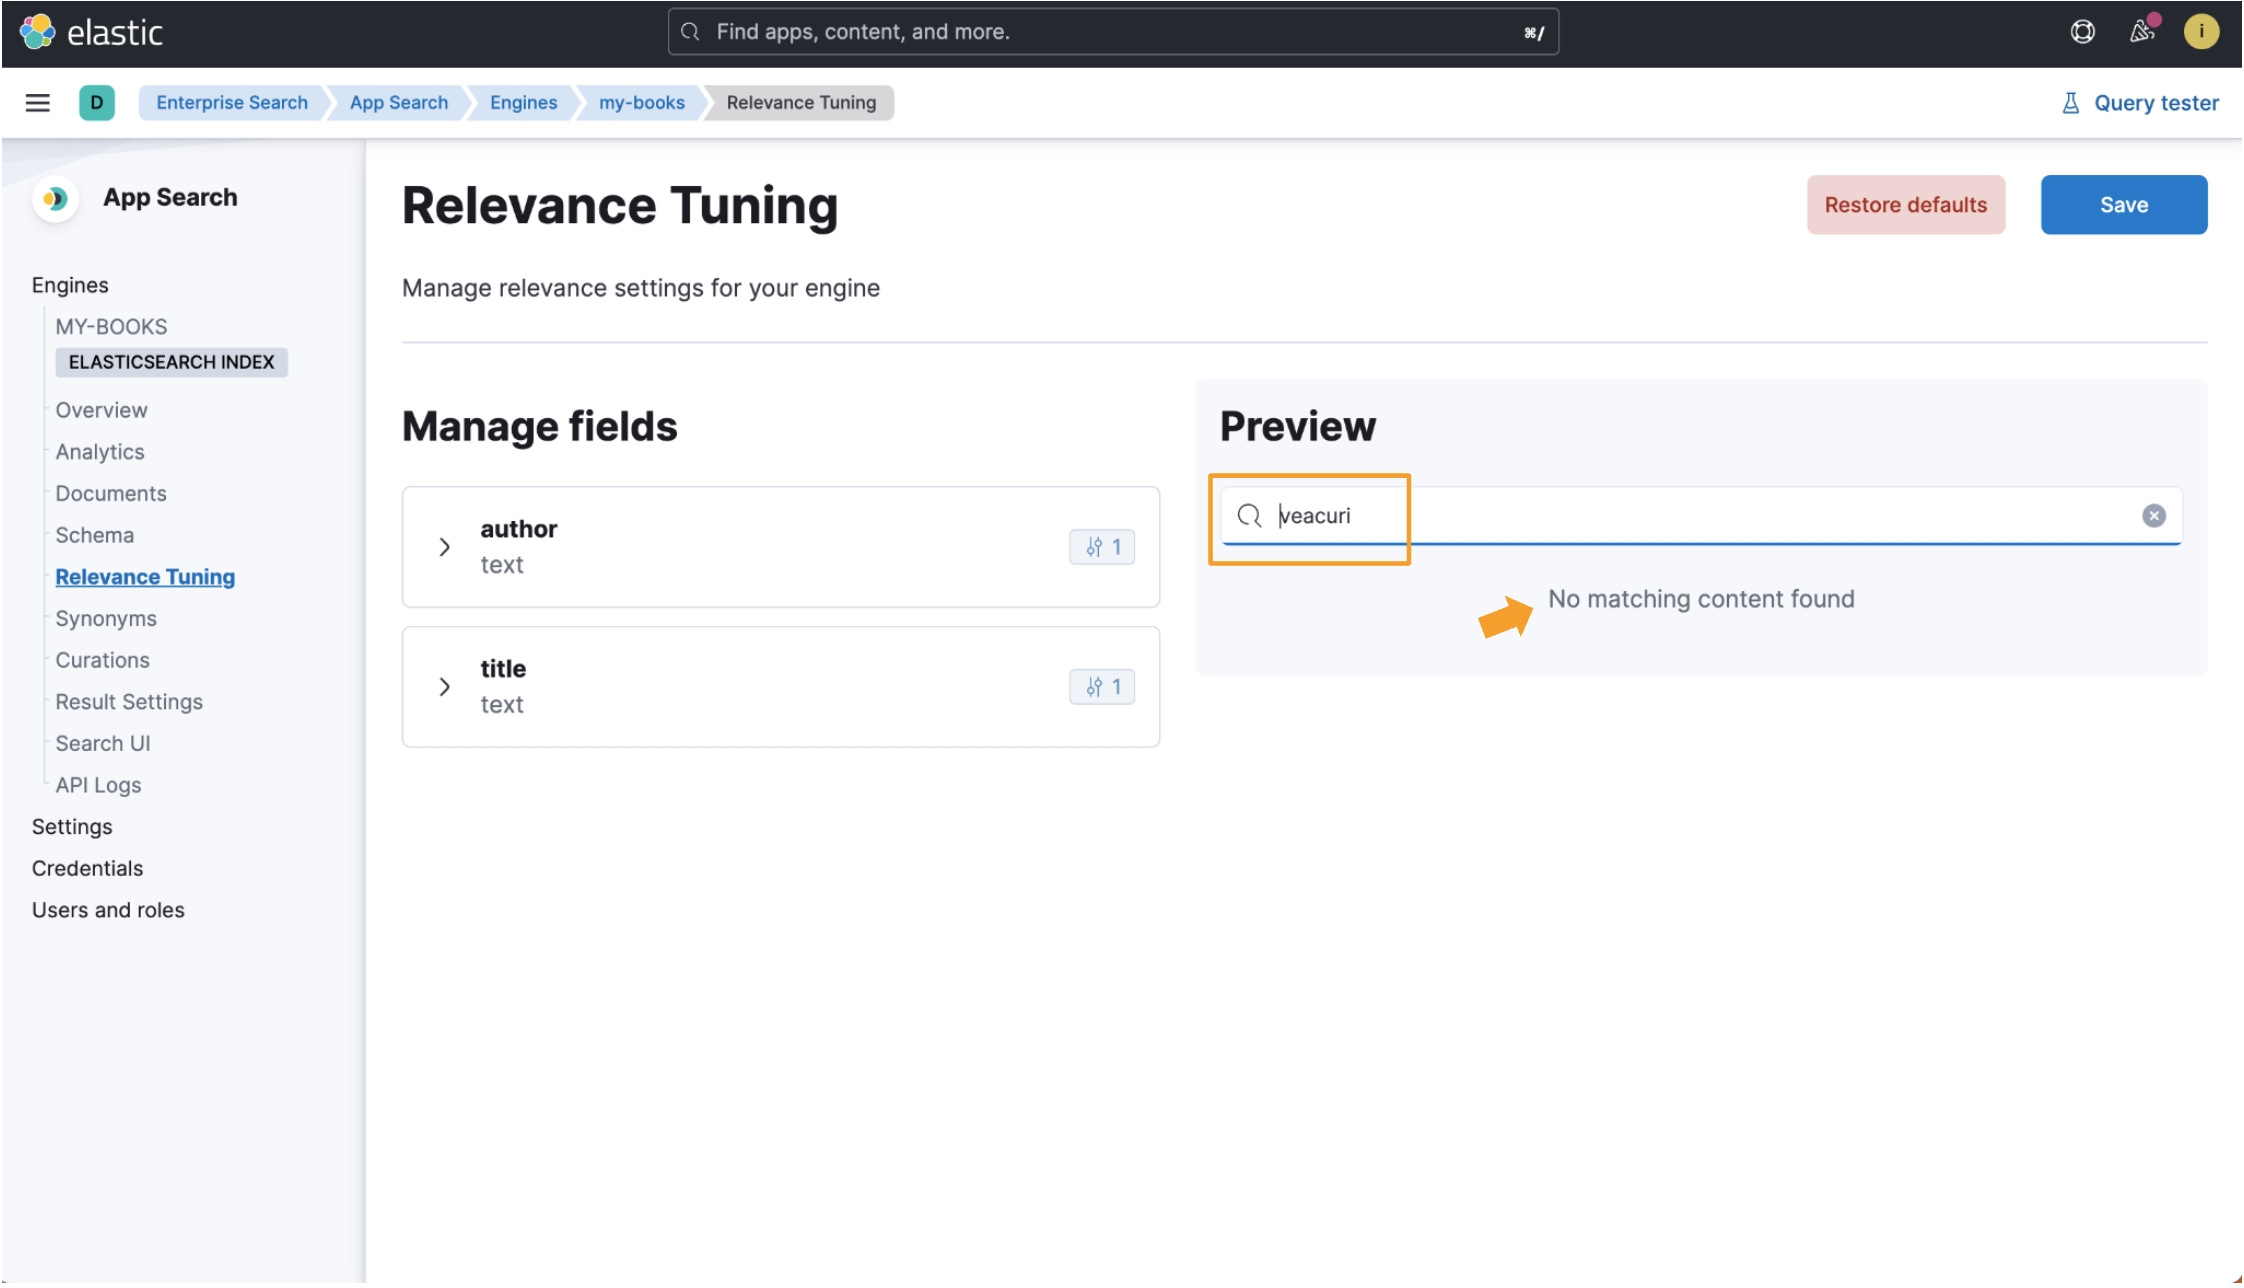Open Users and roles

click(108, 910)
